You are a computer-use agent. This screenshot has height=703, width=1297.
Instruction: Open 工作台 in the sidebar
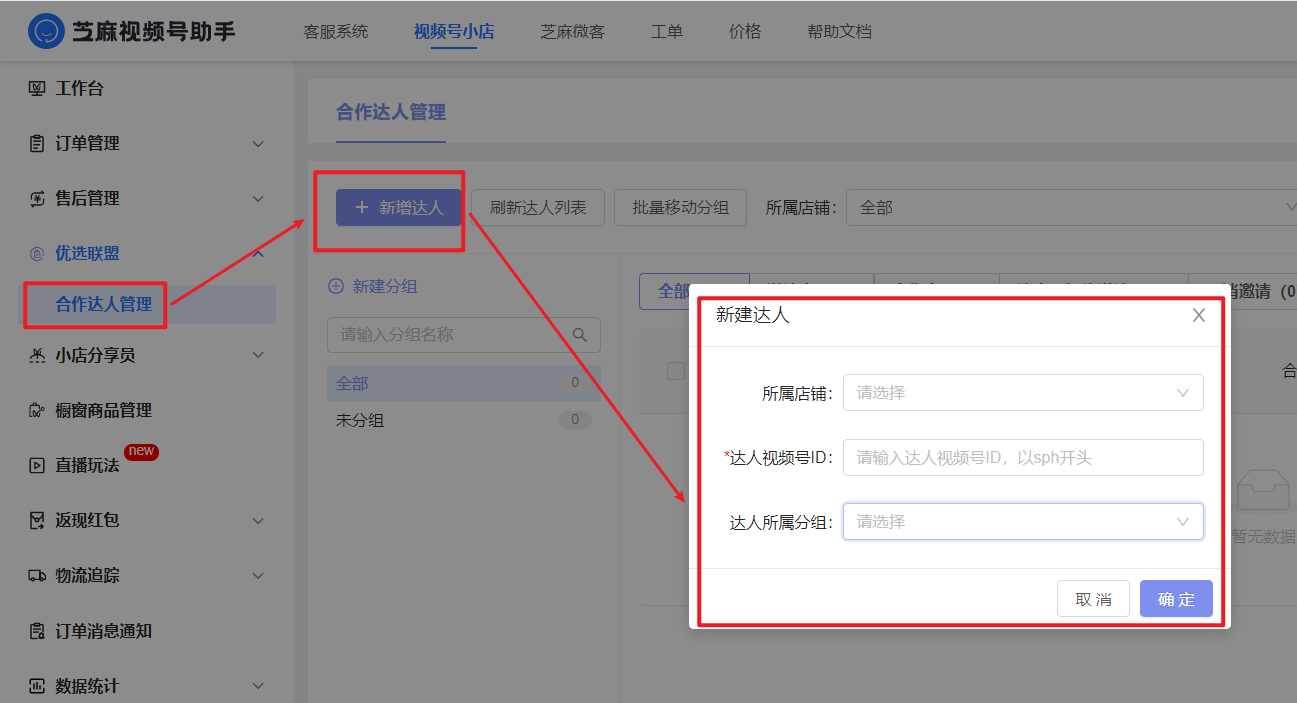(79, 89)
